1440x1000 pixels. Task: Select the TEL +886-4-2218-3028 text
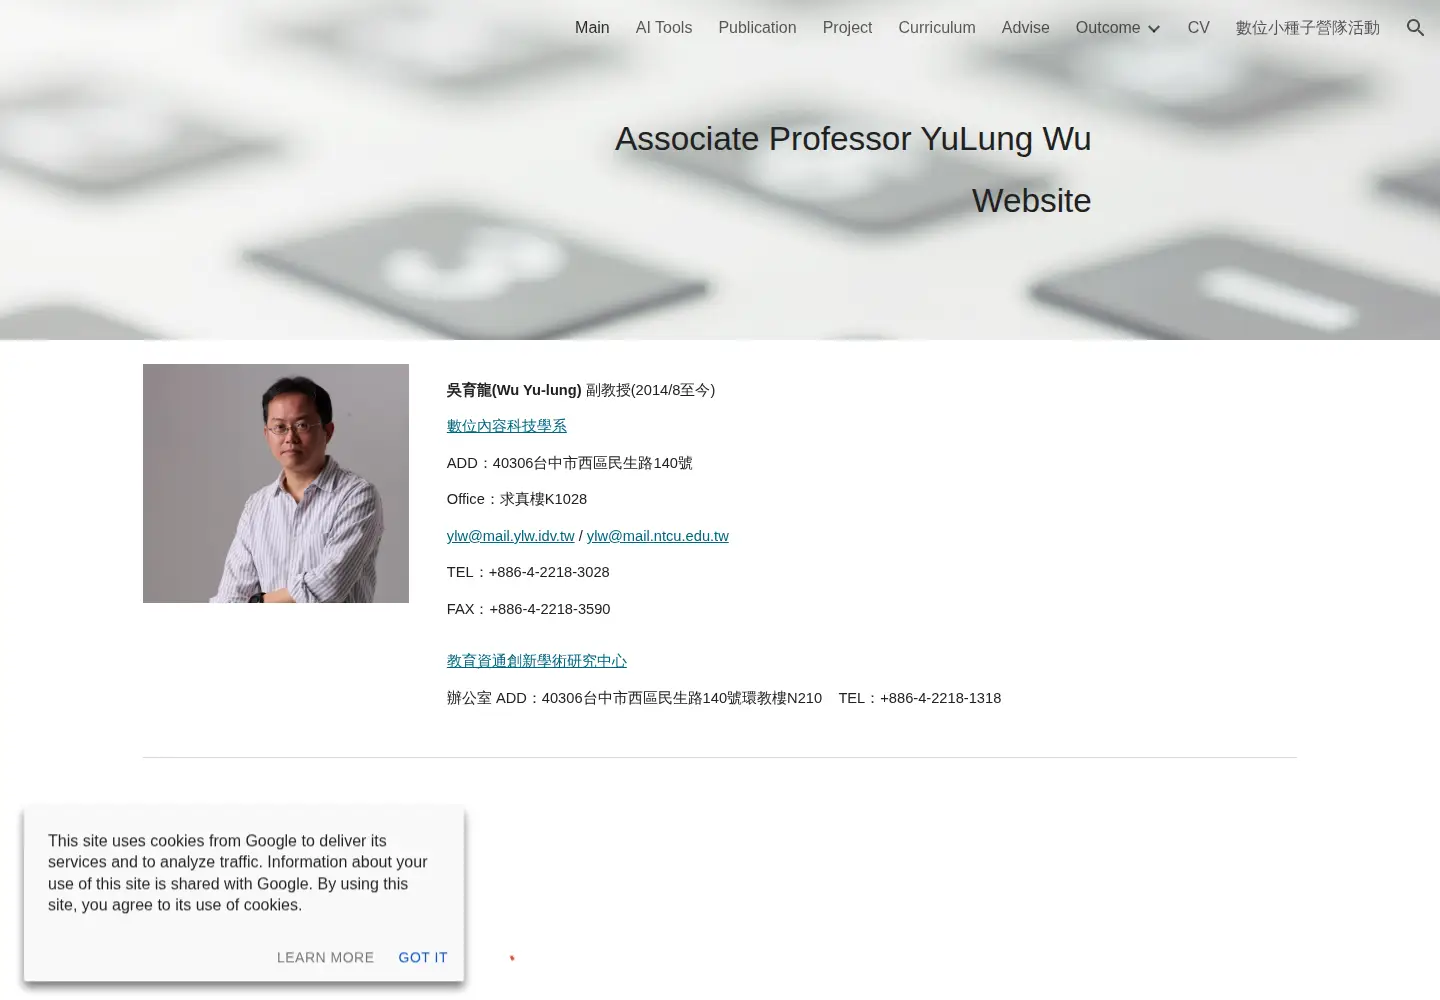click(x=528, y=572)
